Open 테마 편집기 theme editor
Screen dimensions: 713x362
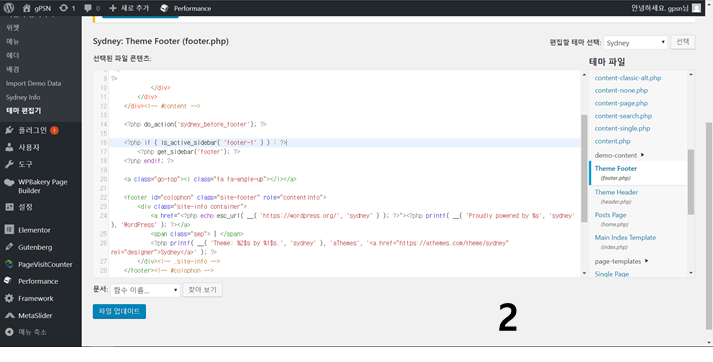24,111
